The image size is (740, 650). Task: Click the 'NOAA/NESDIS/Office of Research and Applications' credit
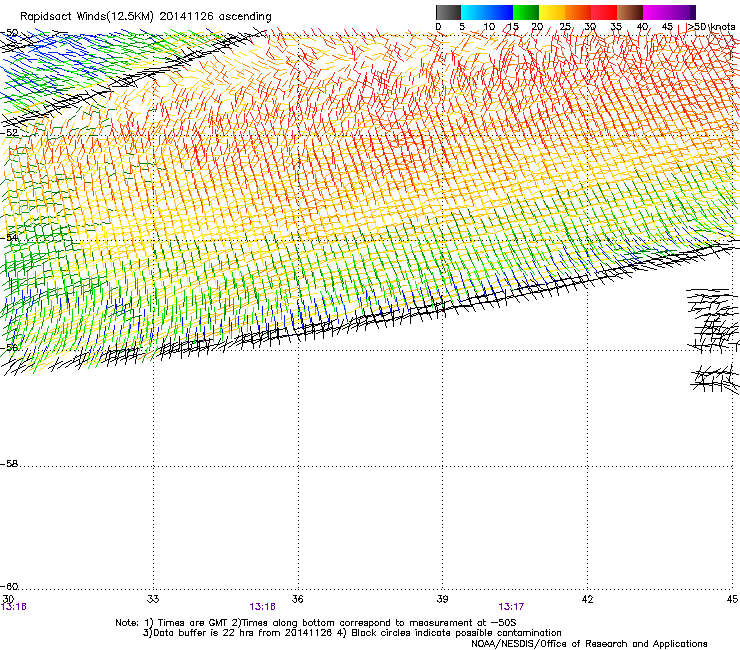pos(589,644)
